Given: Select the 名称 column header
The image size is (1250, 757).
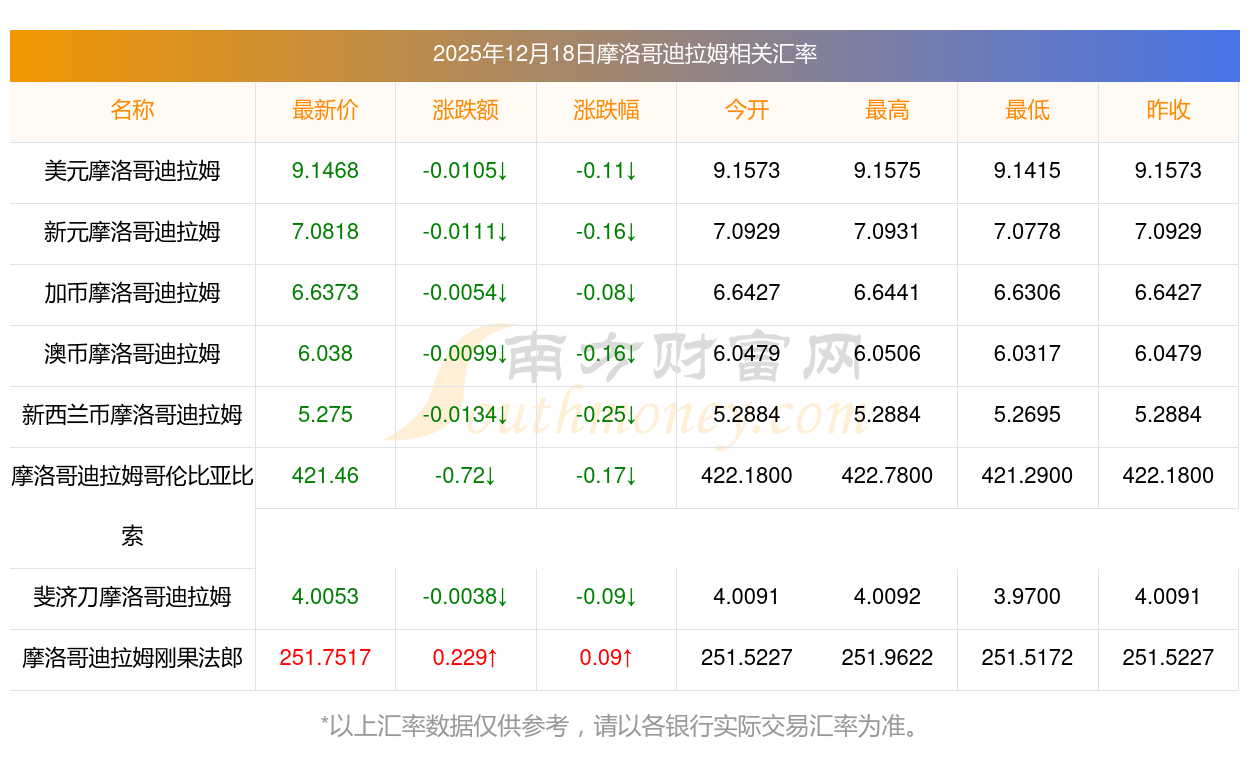Looking at the screenshot, I should 132,110.
